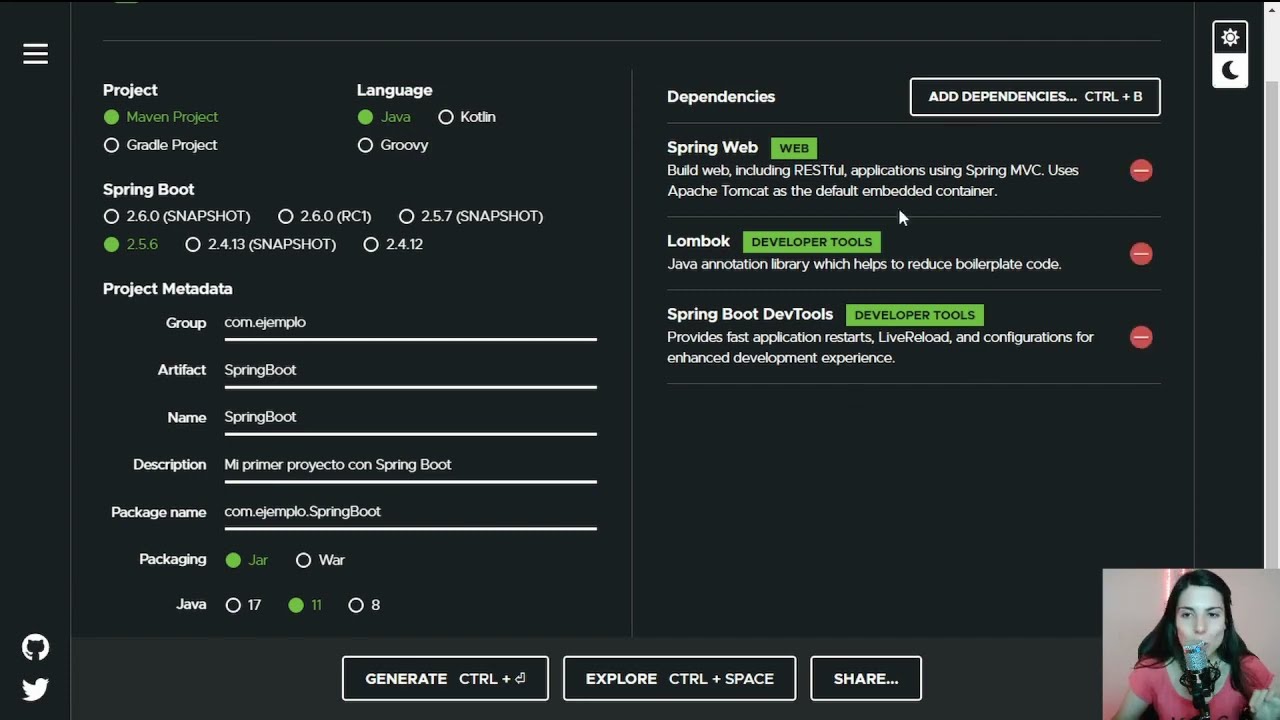Select War packaging
This screenshot has width=1280, height=720.
click(320, 560)
